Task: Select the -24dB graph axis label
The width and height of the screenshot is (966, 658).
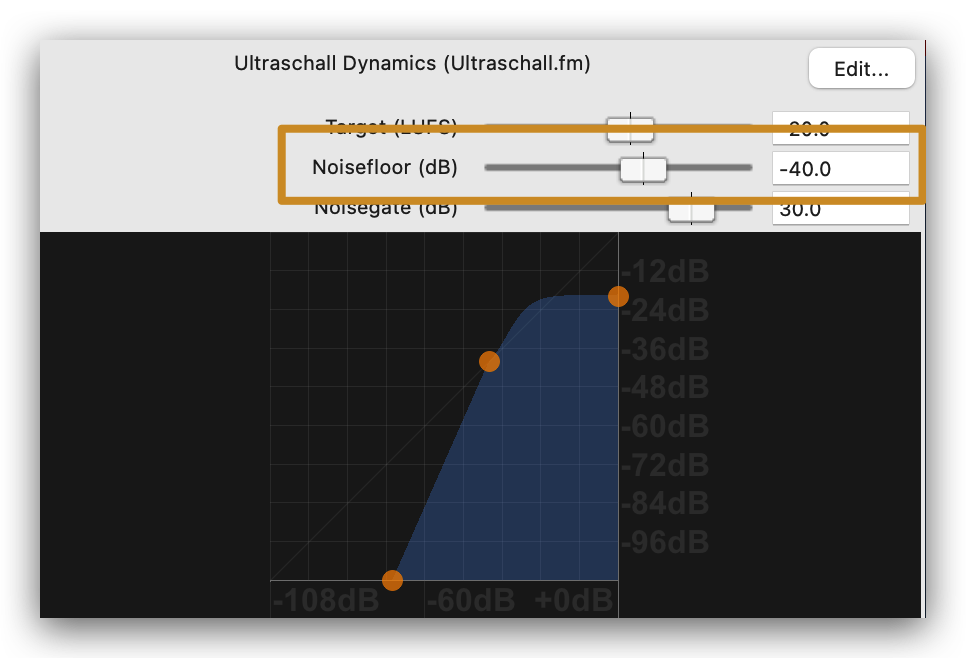Action: tap(665, 310)
